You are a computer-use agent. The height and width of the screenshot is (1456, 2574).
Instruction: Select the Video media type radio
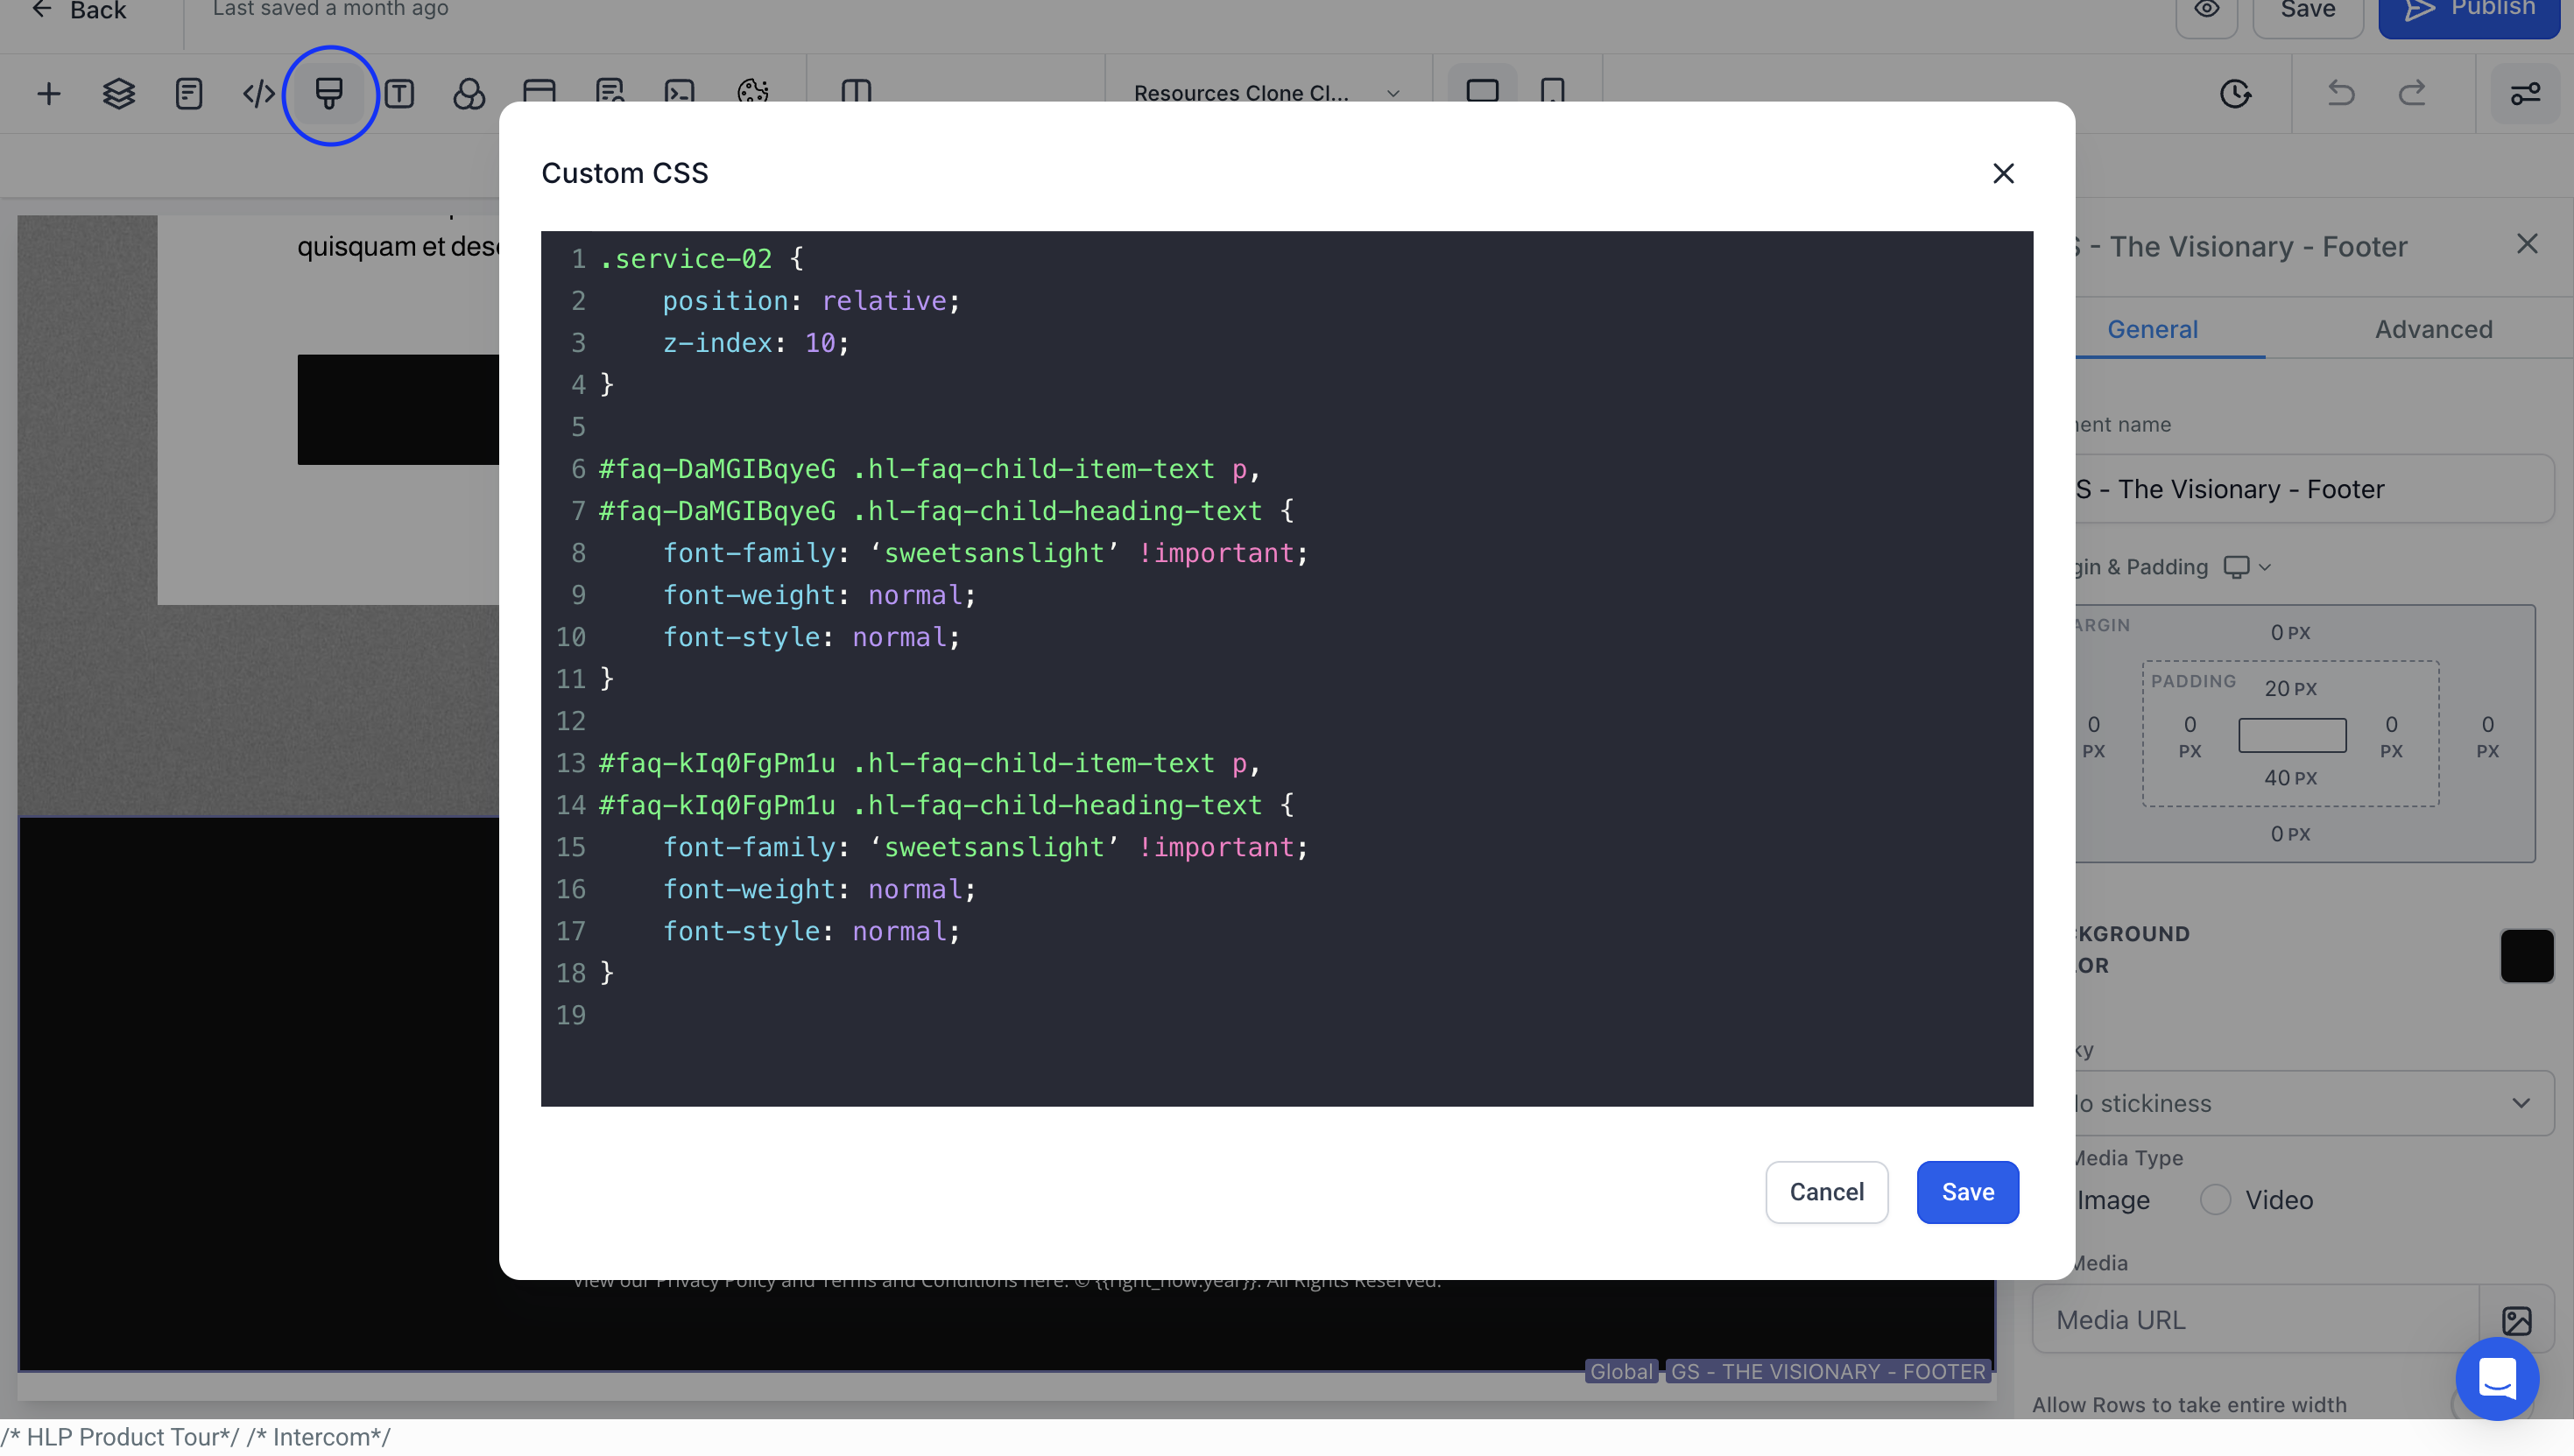click(2215, 1199)
